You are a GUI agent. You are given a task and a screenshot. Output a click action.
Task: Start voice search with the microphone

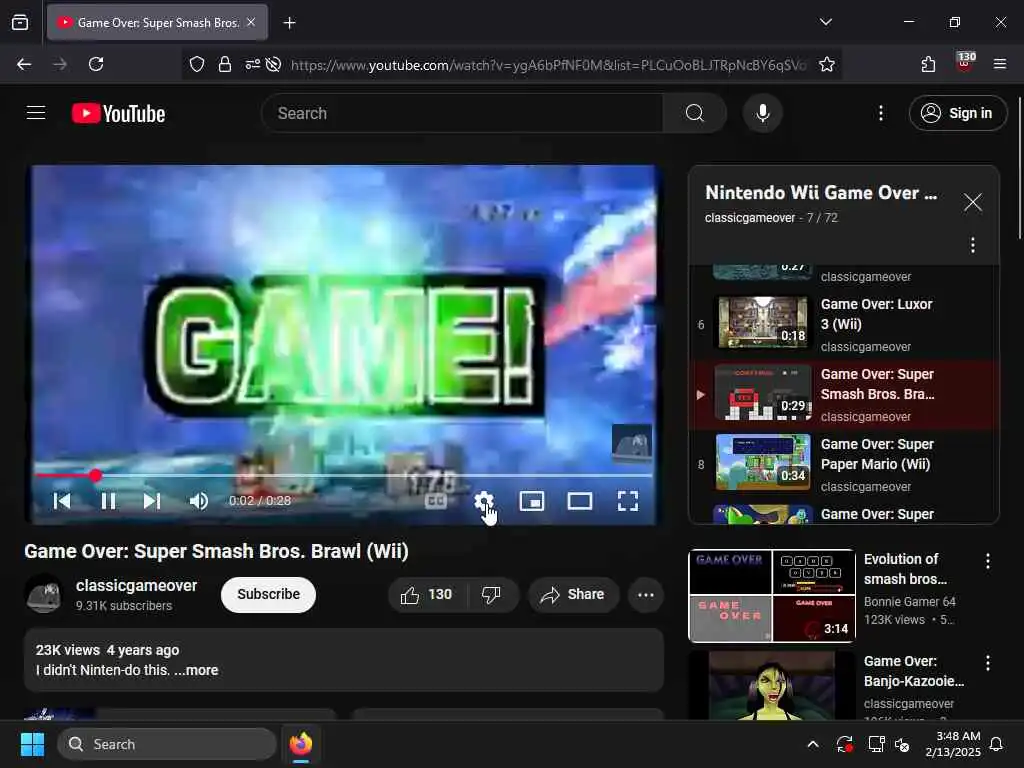762,113
